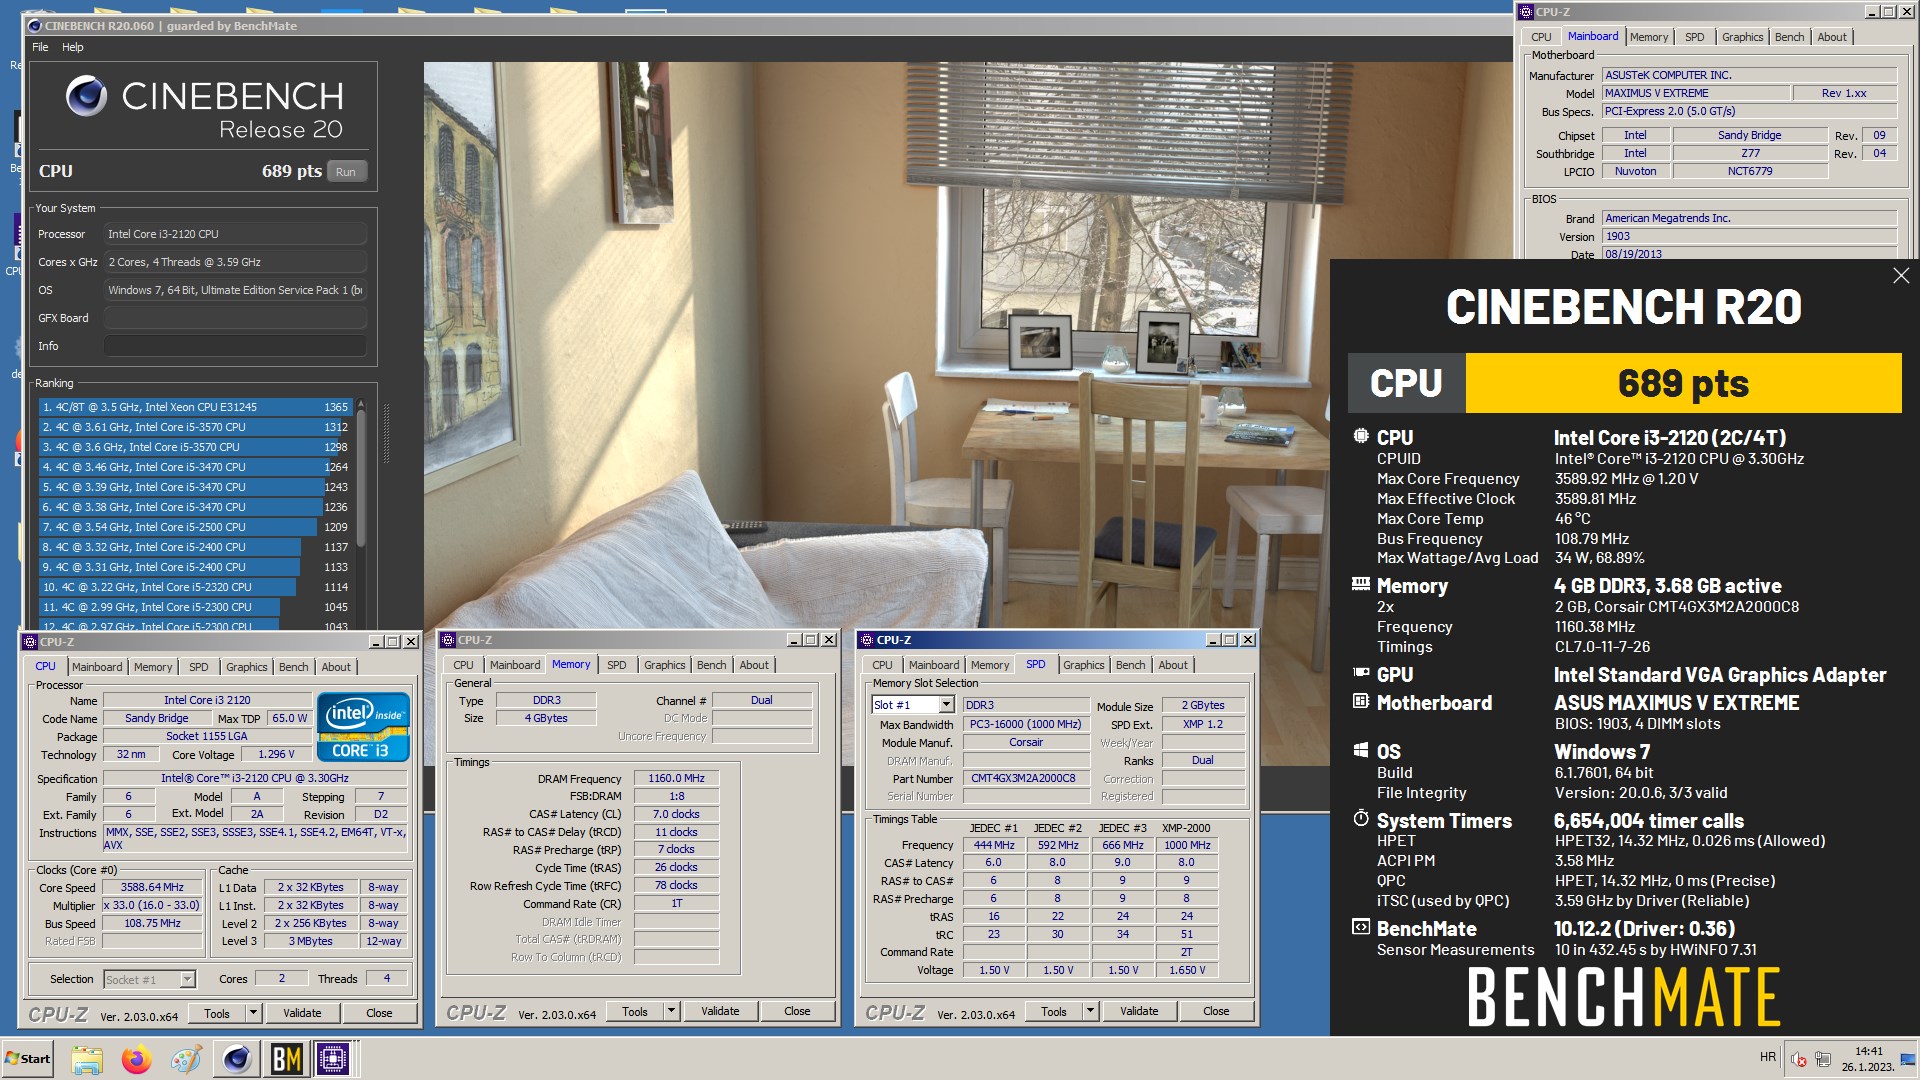Click Validate in CPU-Z Memory window

(720, 1011)
